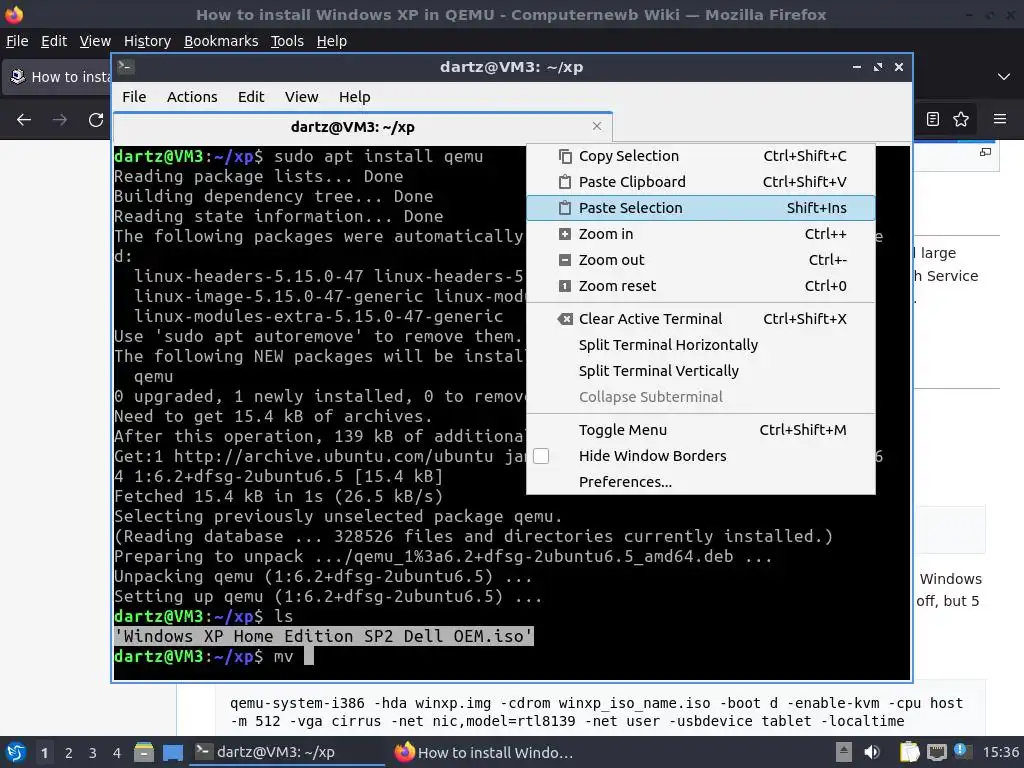1024x768 pixels.
Task: Close the dartz@VM3 terminal tab
Action: pos(597,126)
